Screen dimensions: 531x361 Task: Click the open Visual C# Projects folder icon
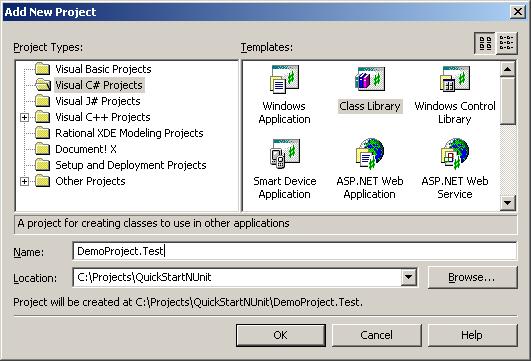[43, 85]
